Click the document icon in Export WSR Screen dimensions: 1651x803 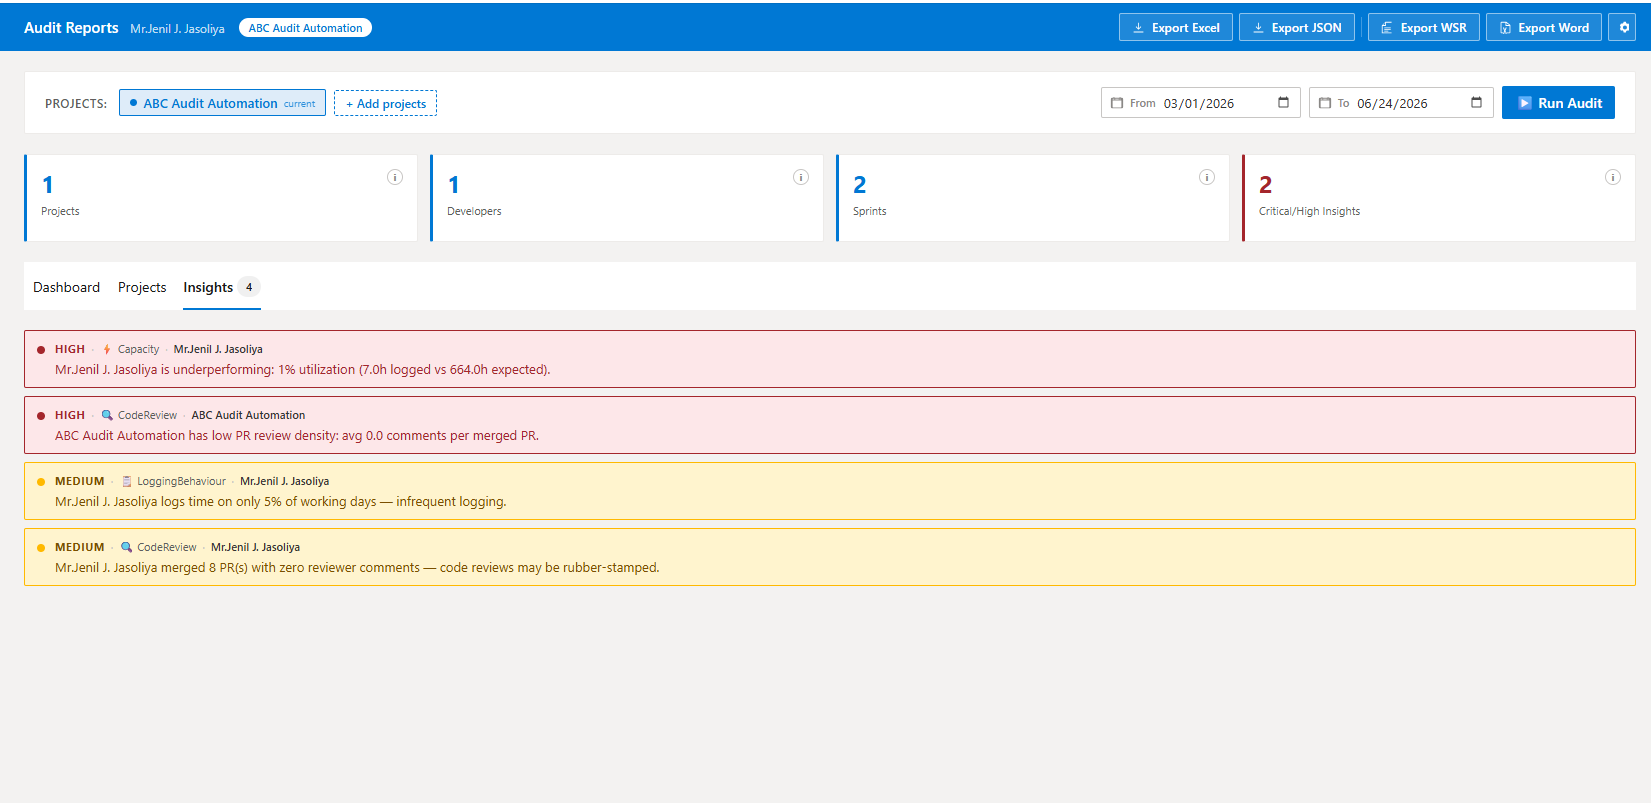click(1386, 28)
